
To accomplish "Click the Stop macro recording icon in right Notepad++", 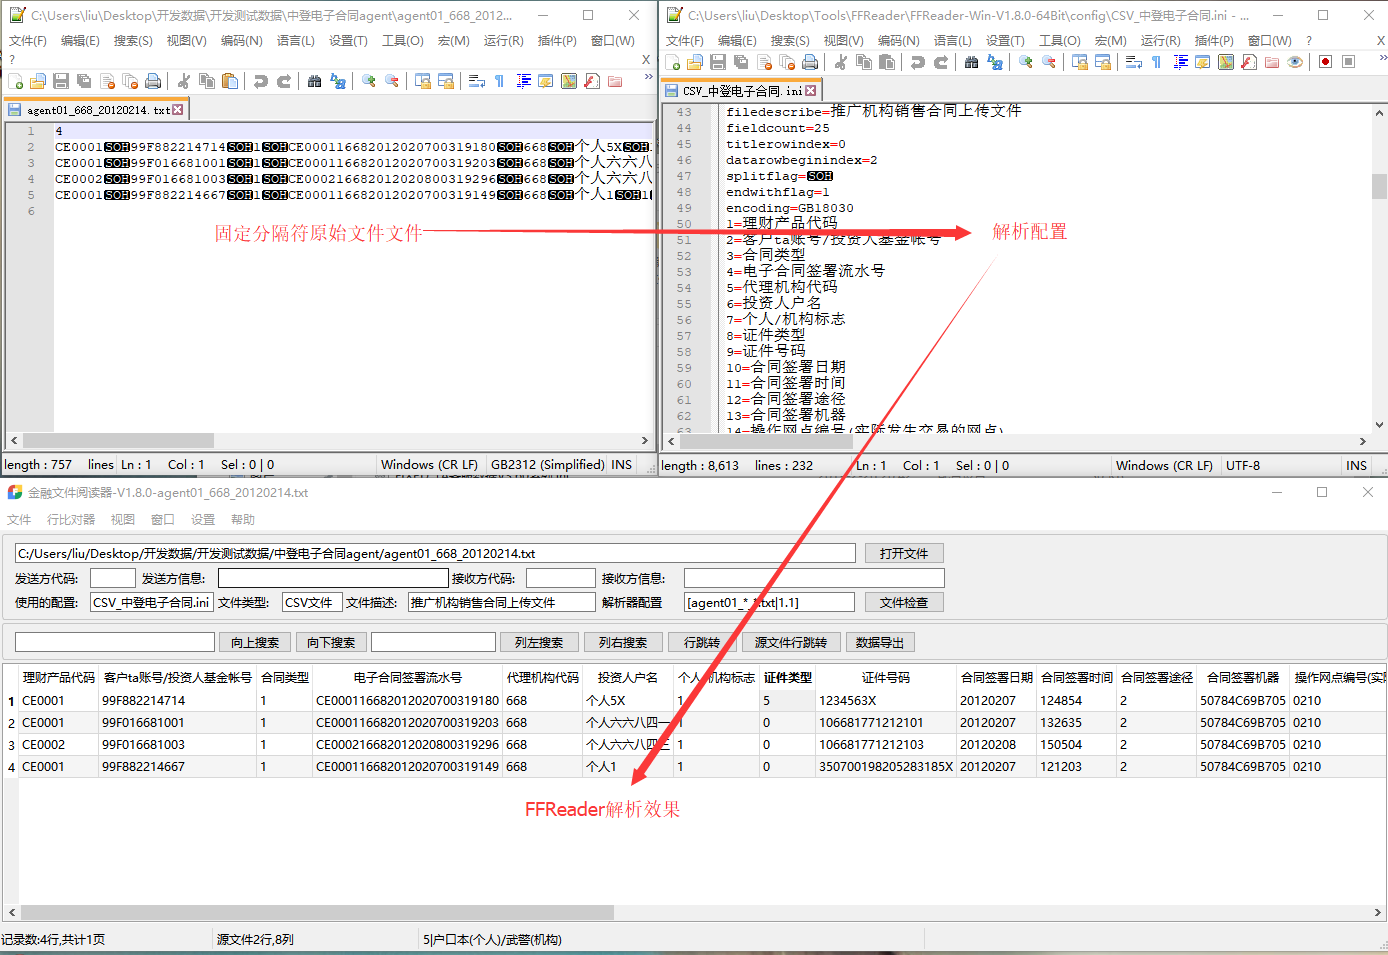I will (1349, 62).
